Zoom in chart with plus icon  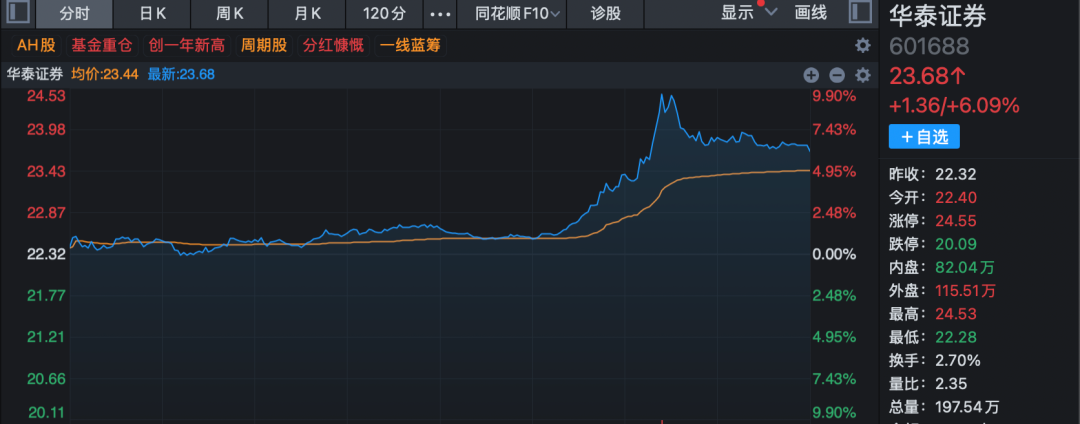pos(811,75)
